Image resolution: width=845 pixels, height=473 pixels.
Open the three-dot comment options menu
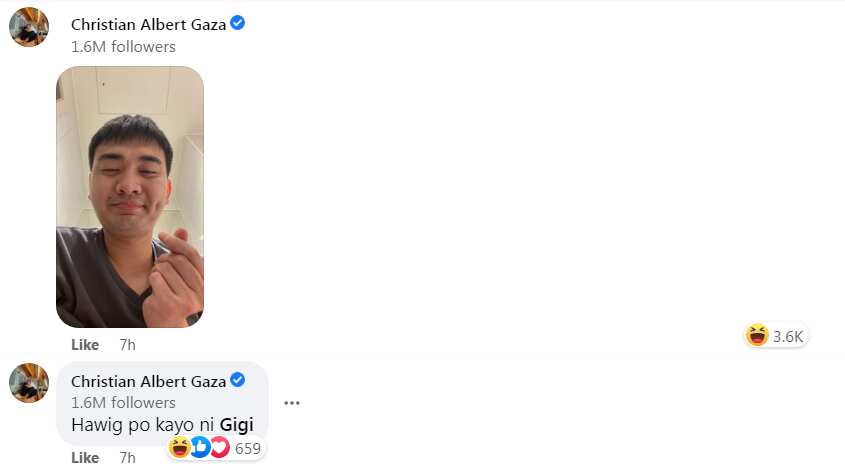coord(292,403)
